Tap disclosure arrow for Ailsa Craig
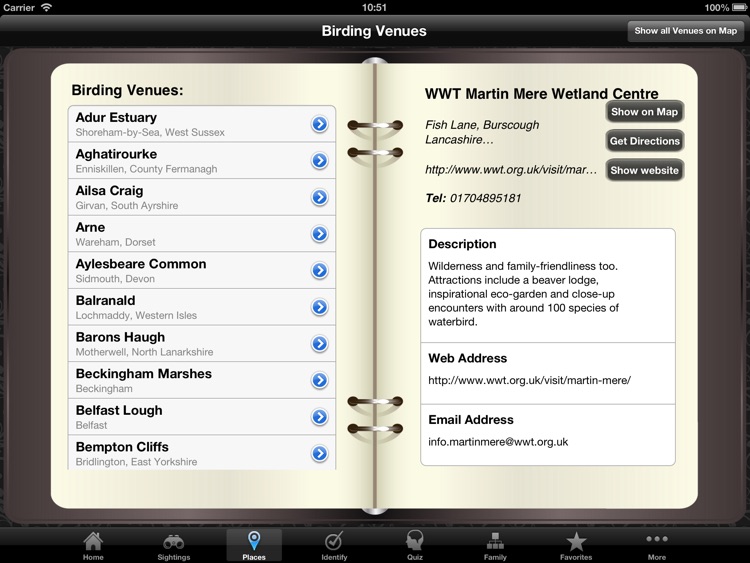The image size is (750, 563). pos(320,197)
